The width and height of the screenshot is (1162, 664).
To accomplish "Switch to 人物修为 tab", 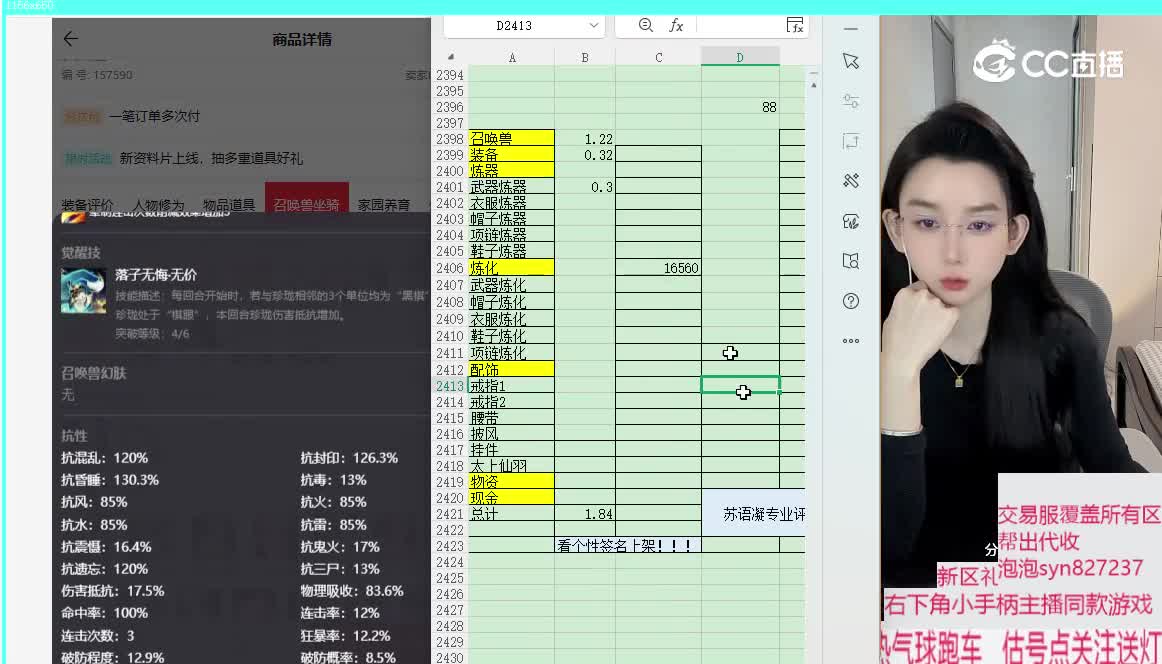I will tap(158, 205).
